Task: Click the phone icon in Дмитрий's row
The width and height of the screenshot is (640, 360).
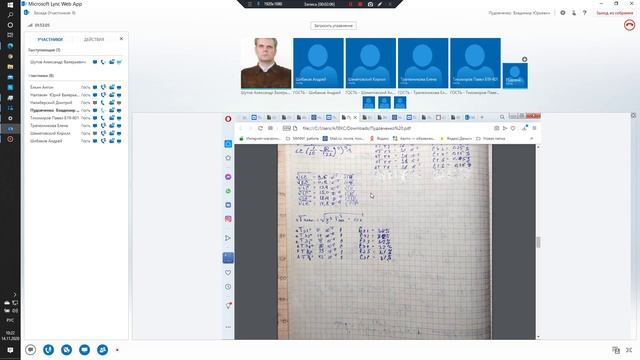Action: coord(103,103)
